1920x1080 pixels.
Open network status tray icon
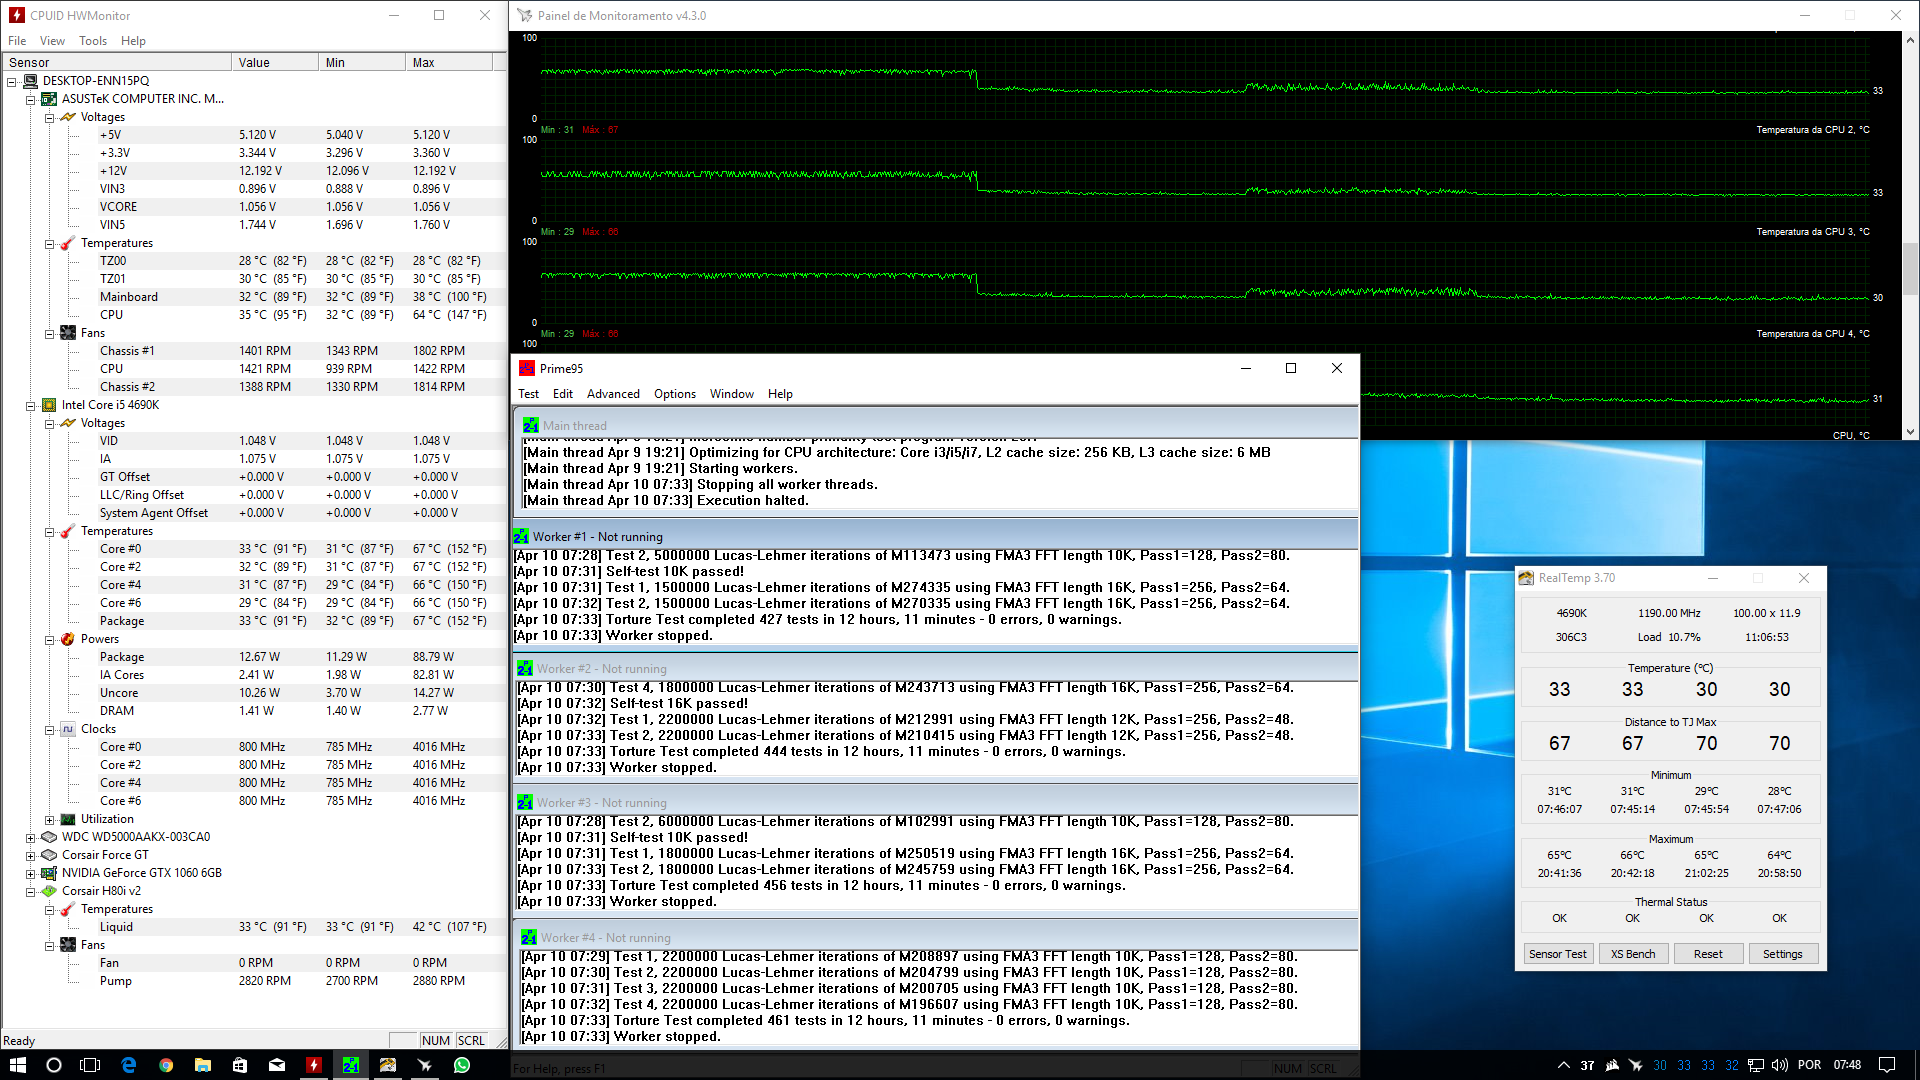click(x=1756, y=1065)
